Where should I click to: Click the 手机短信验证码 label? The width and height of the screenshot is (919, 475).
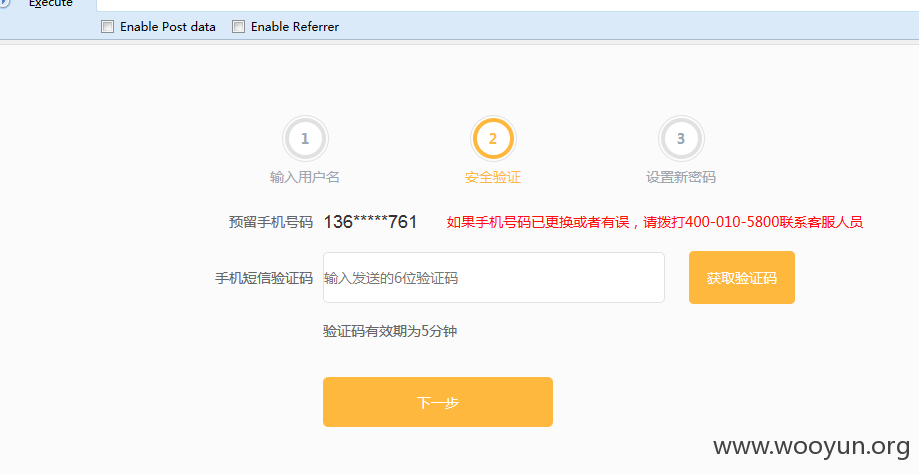(264, 278)
